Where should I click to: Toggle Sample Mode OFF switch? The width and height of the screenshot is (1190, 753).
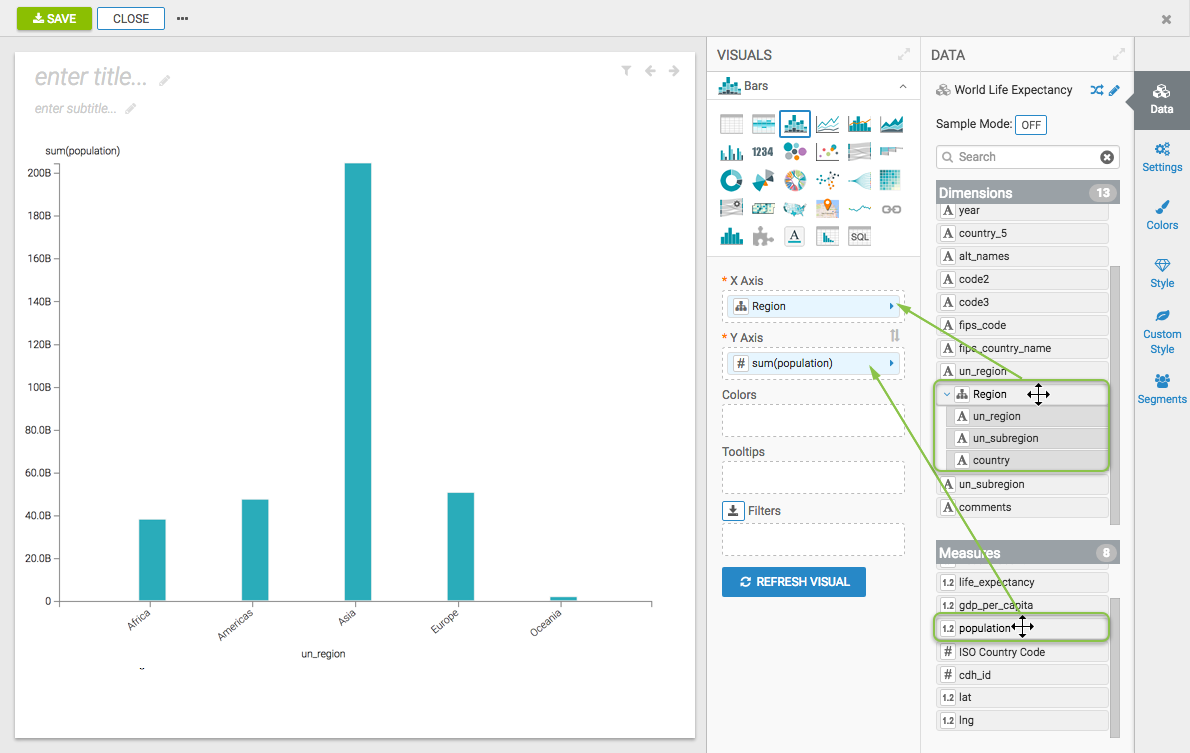(1030, 125)
